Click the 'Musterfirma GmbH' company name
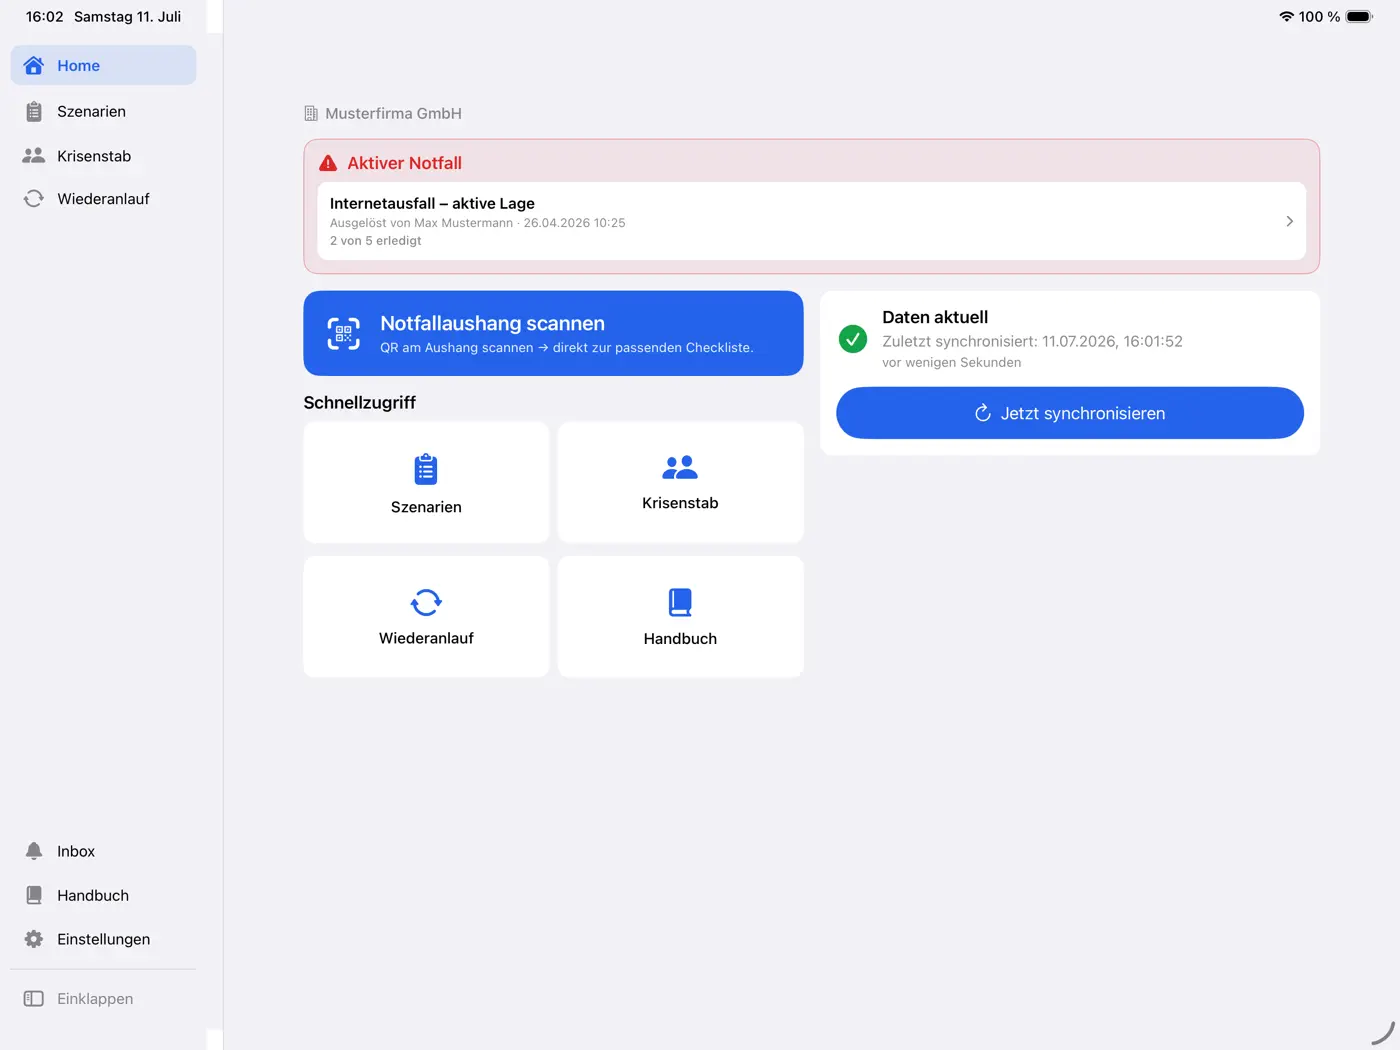1400x1050 pixels. [393, 113]
